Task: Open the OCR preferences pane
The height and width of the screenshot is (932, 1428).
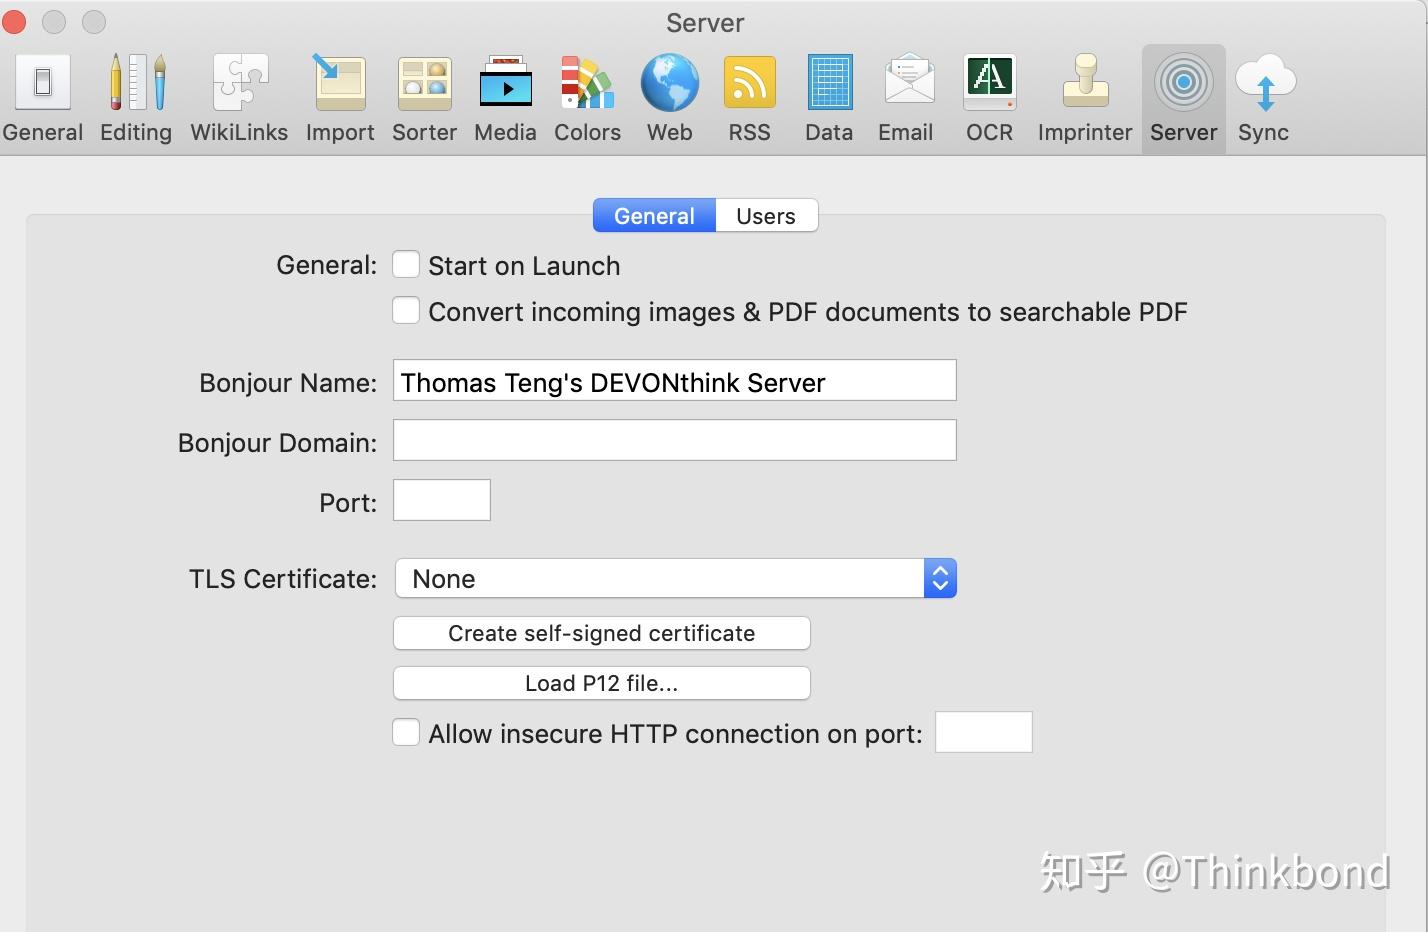Action: 988,95
